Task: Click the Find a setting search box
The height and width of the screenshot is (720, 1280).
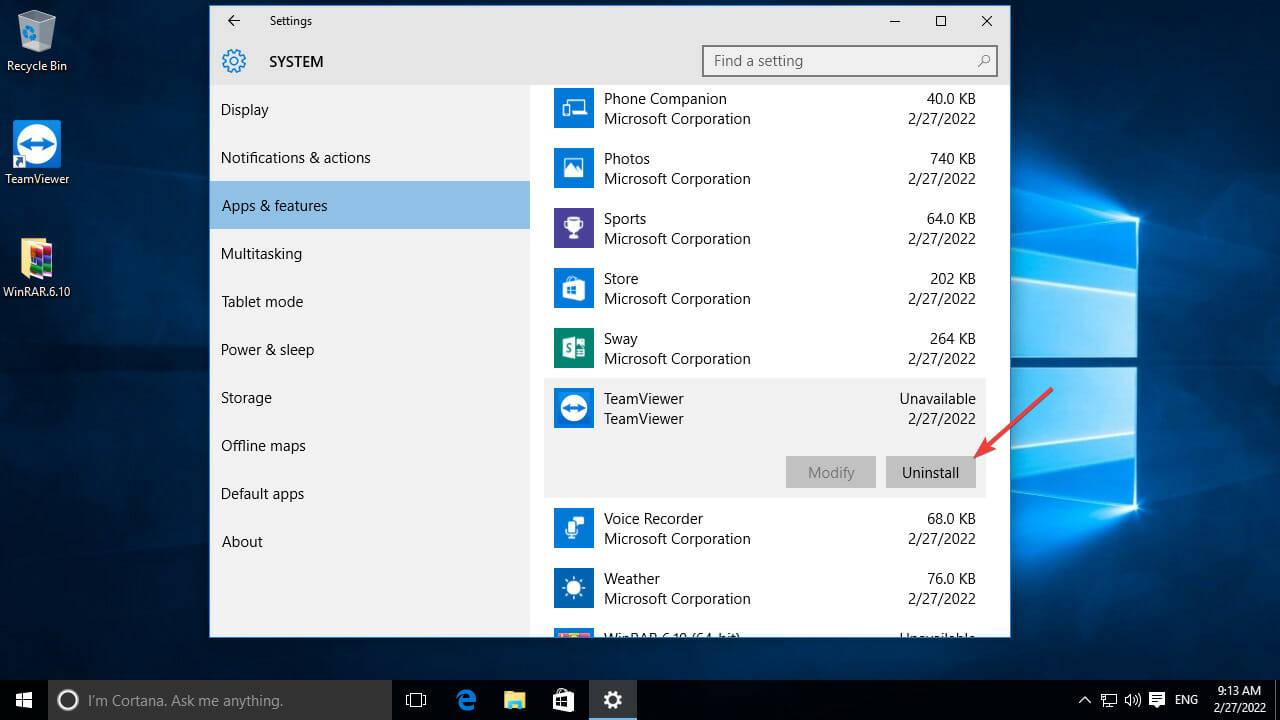Action: pos(849,61)
